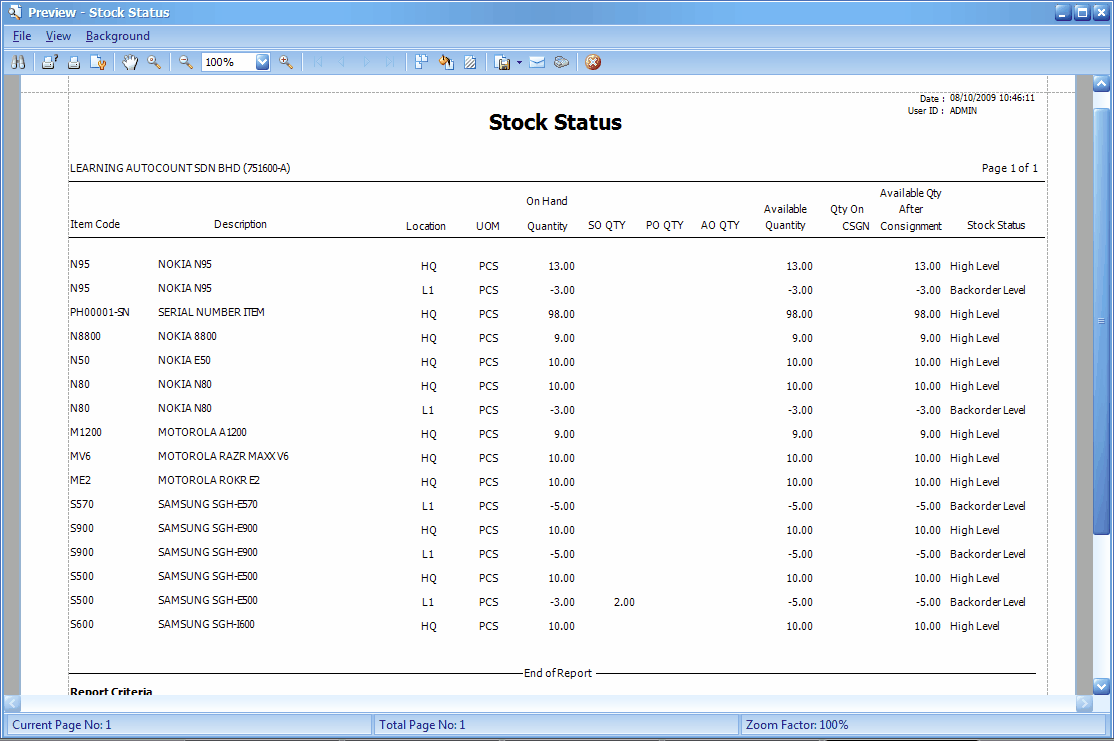The width and height of the screenshot is (1114, 741).
Task: Click the PO QTY column header
Action: (664, 226)
